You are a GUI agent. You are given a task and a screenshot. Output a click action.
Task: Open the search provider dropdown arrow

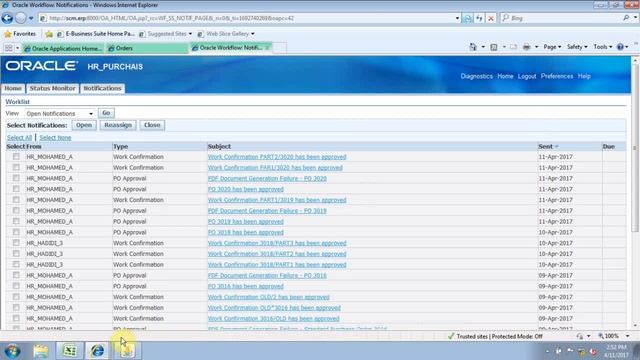[x=635, y=18]
